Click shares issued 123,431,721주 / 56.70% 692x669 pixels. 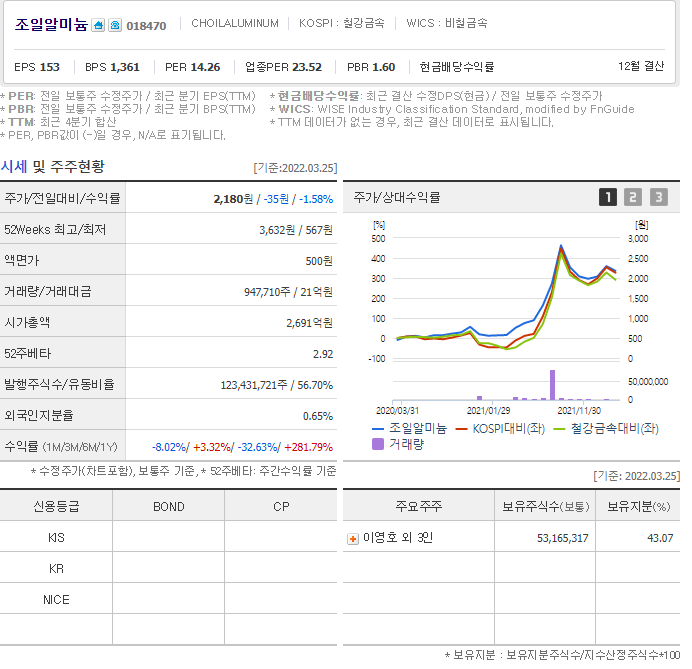click(277, 385)
